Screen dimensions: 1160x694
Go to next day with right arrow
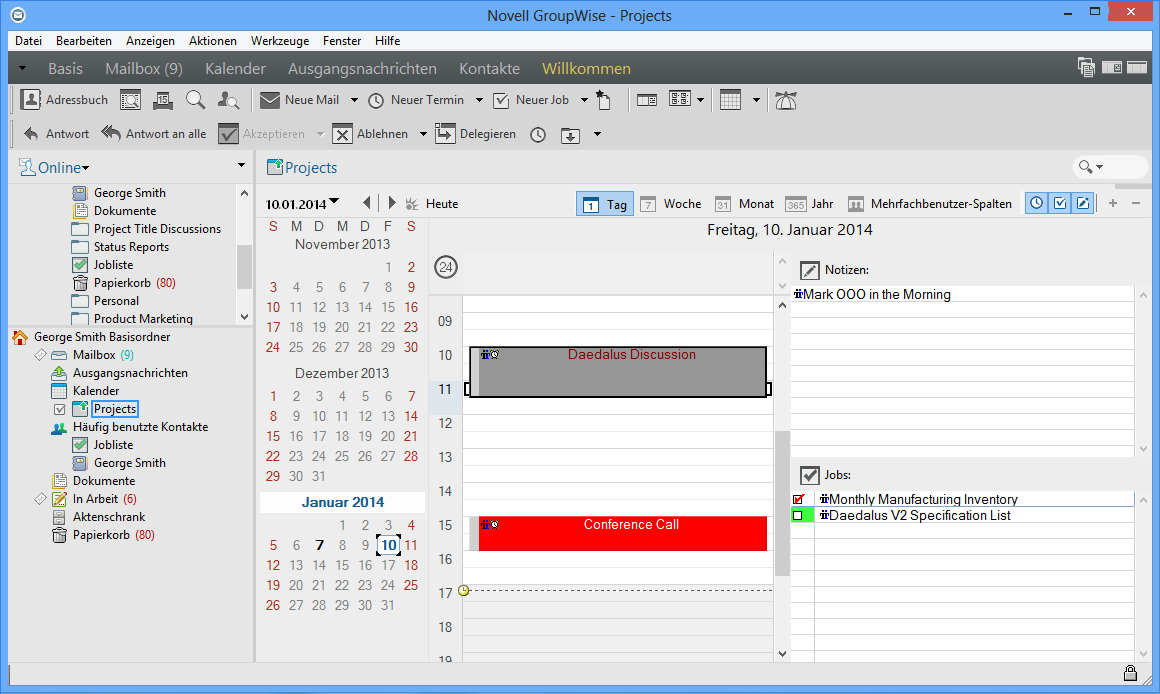click(x=392, y=203)
